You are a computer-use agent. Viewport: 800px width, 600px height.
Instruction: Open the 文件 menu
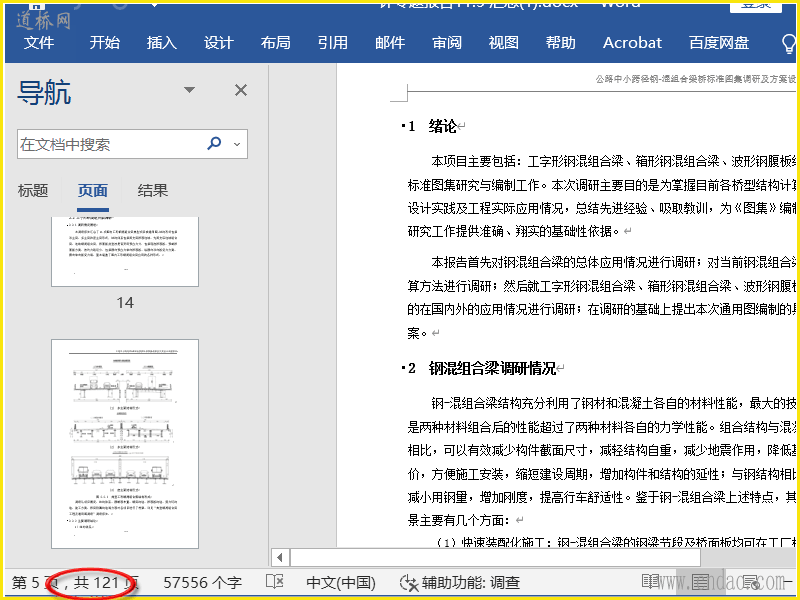coord(39,43)
